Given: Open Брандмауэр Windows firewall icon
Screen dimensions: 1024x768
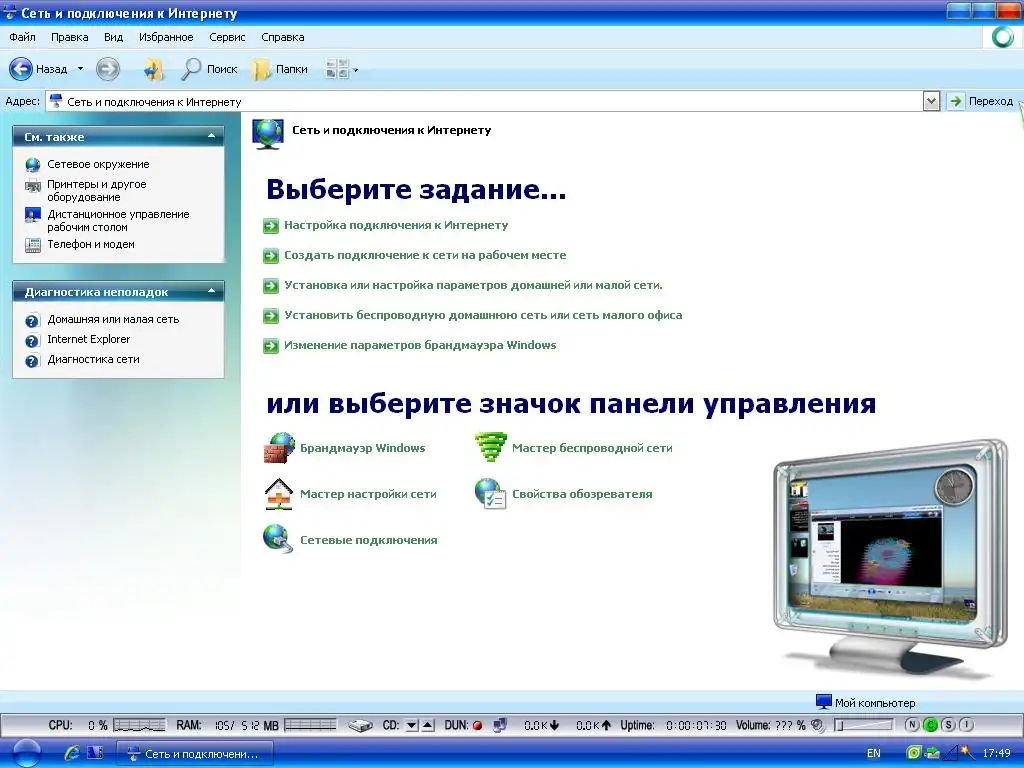Looking at the screenshot, I should point(279,448).
